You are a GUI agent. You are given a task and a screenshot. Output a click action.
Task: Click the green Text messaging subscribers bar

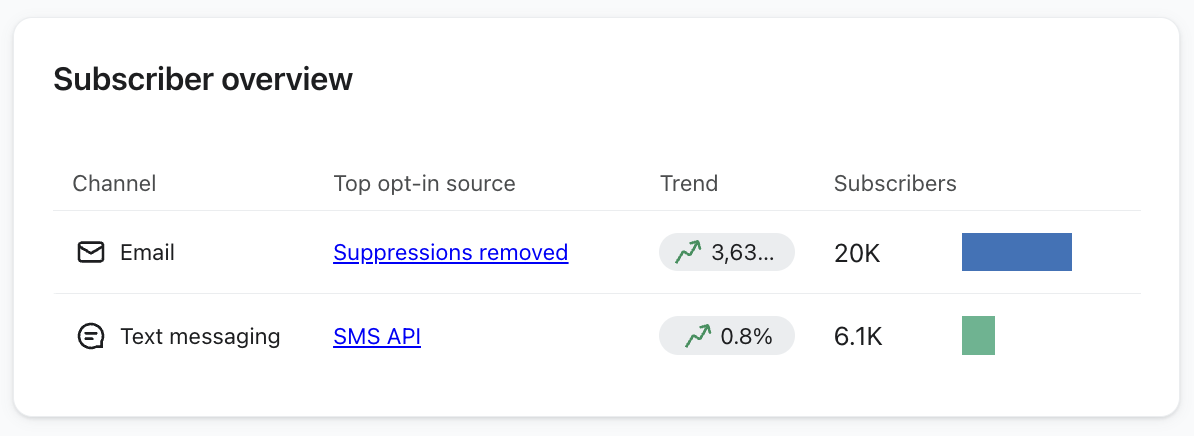(x=978, y=336)
